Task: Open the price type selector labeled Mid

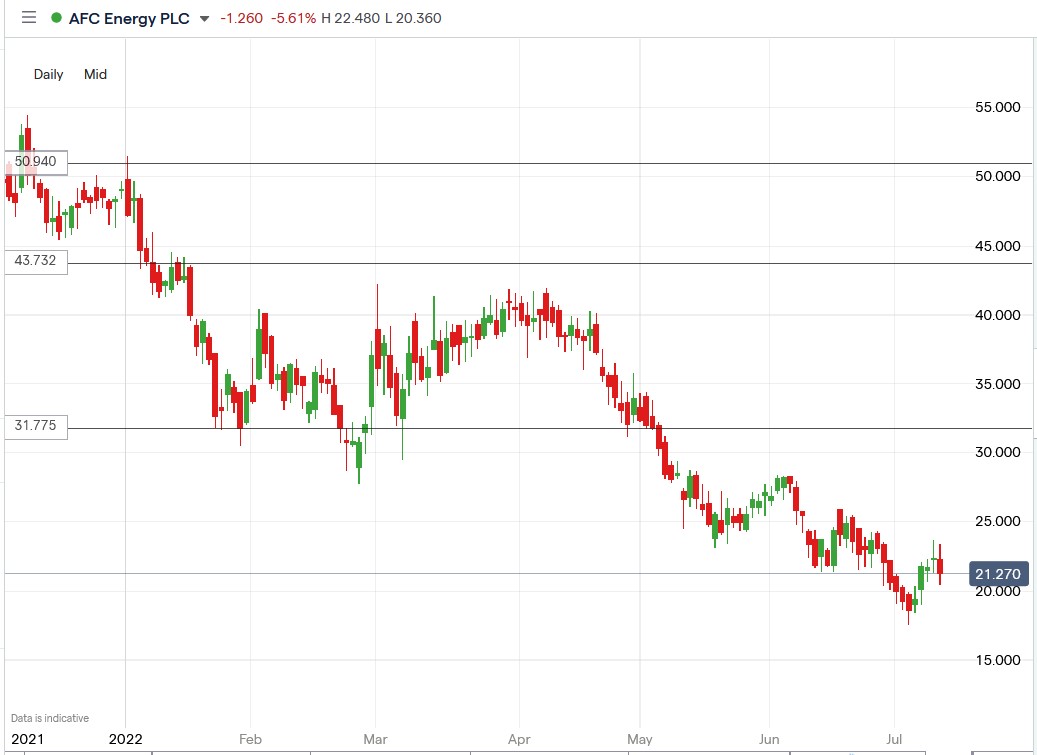Action: [95, 74]
